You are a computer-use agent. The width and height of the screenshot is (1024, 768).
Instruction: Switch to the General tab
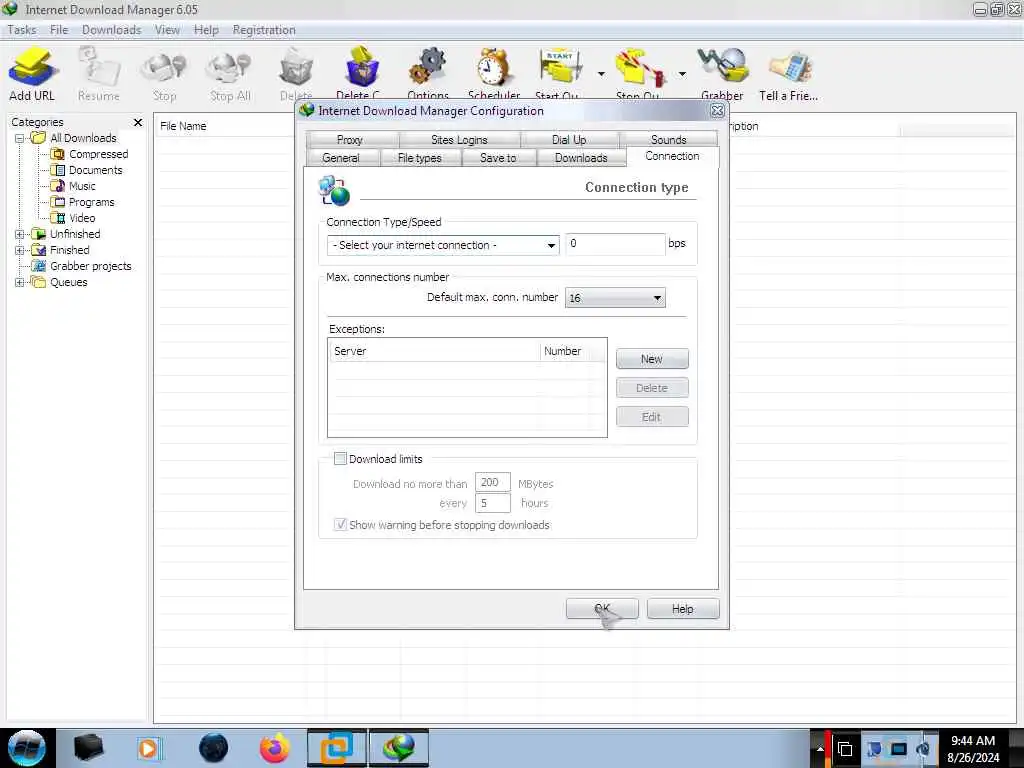[x=341, y=158]
